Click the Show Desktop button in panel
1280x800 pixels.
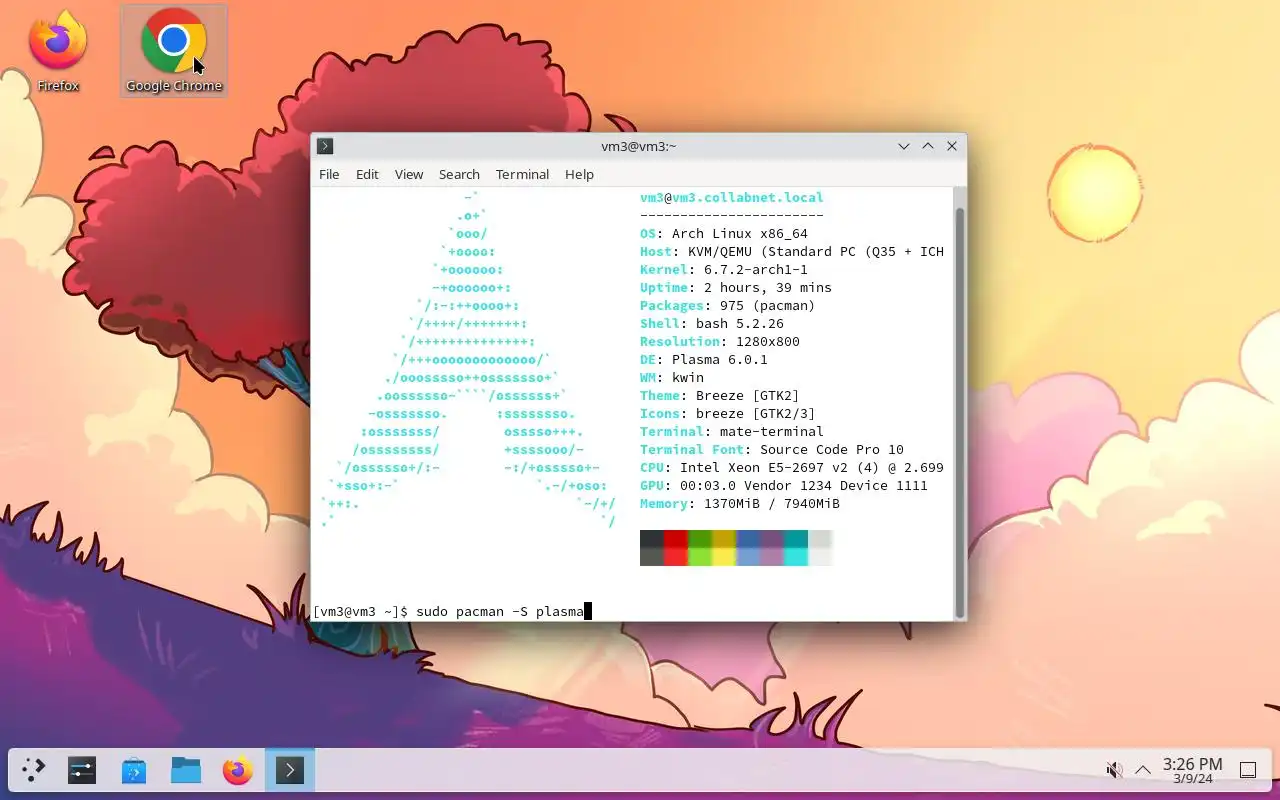point(1248,770)
